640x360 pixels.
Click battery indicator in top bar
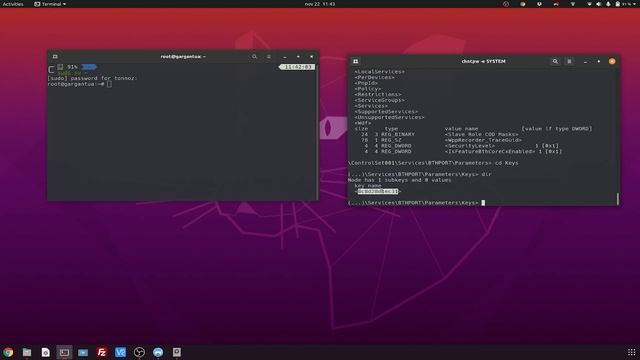click(x=622, y=4)
